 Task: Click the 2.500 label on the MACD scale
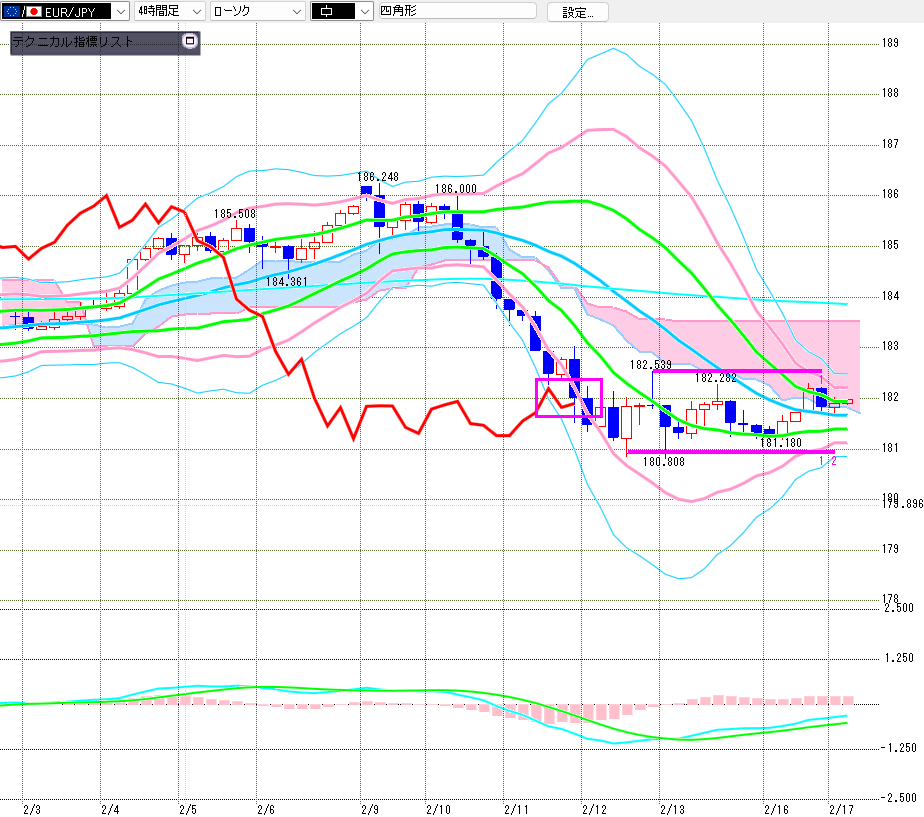tap(897, 608)
